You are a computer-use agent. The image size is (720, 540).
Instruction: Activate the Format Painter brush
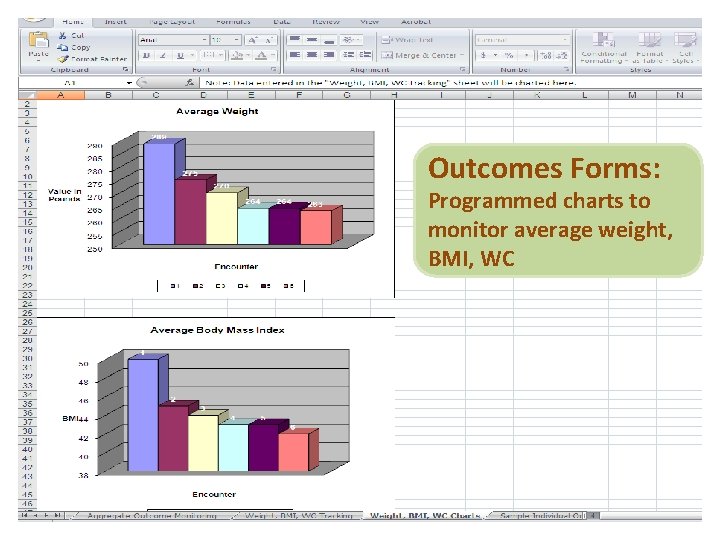(x=63, y=59)
